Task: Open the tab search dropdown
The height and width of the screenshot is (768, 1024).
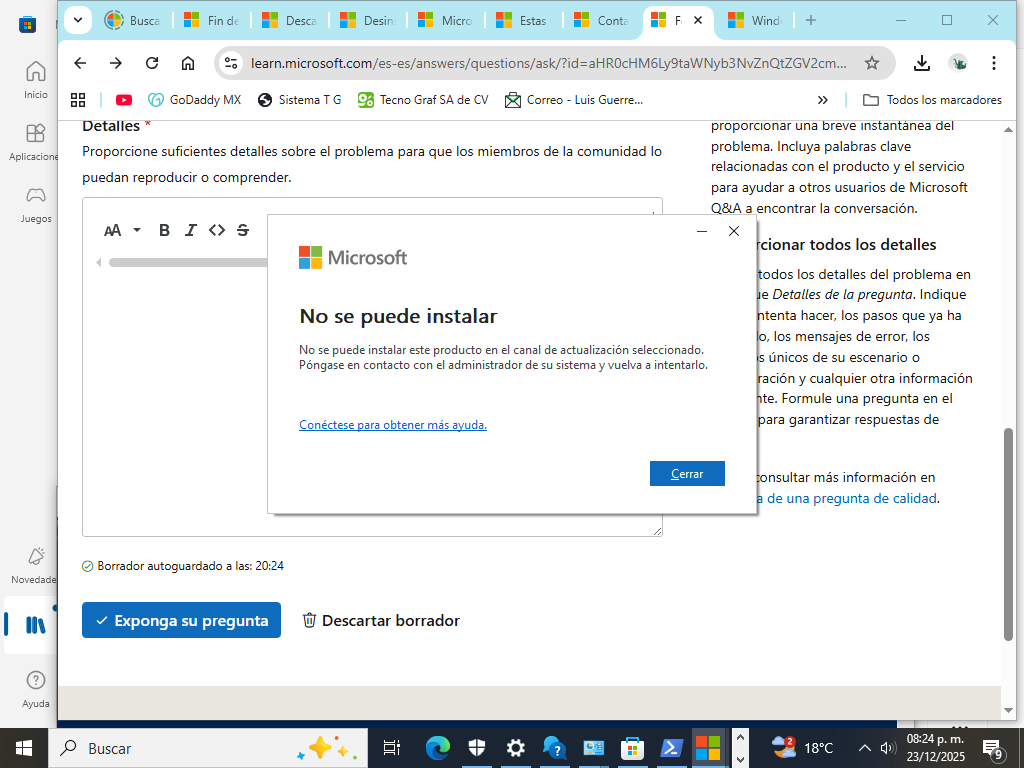Action: pyautogui.click(x=78, y=20)
